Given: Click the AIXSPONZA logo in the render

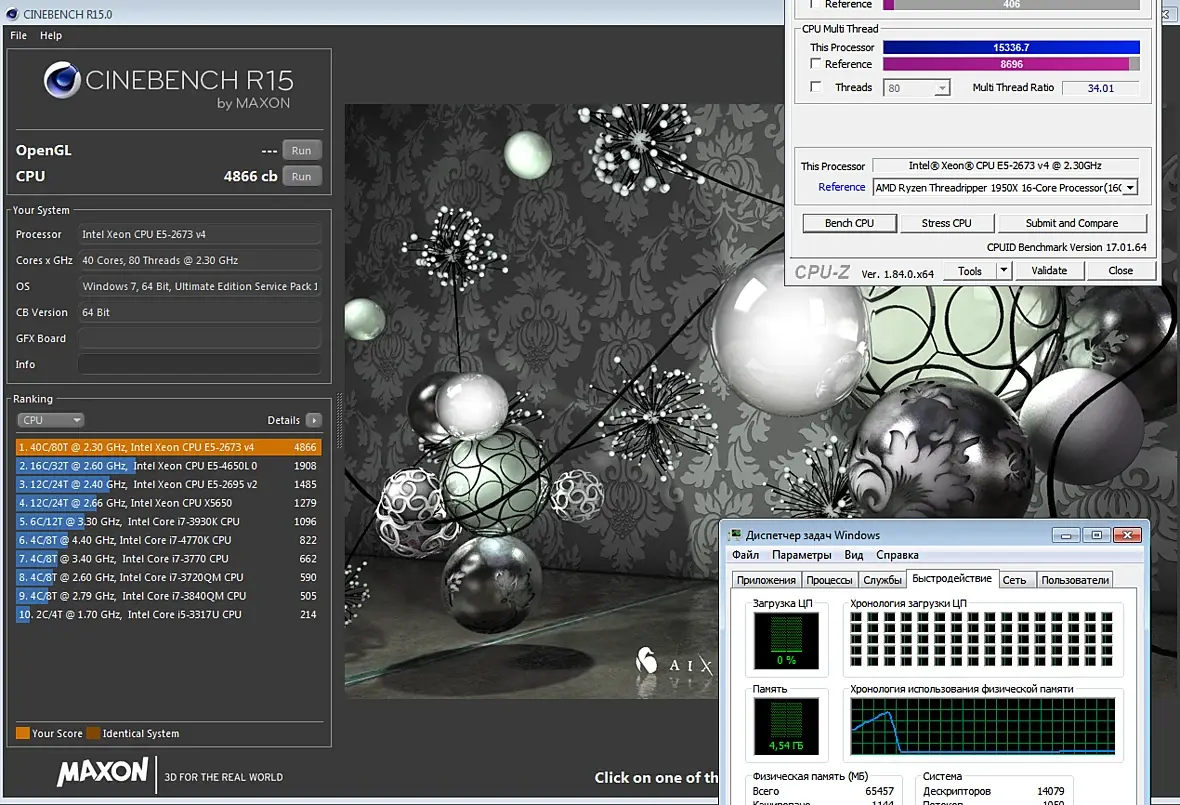Looking at the screenshot, I should (x=675, y=663).
